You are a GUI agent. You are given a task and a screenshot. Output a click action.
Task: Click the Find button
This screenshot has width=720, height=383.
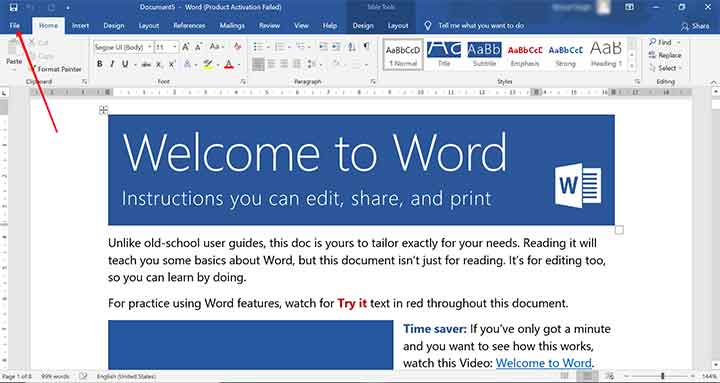pos(660,42)
